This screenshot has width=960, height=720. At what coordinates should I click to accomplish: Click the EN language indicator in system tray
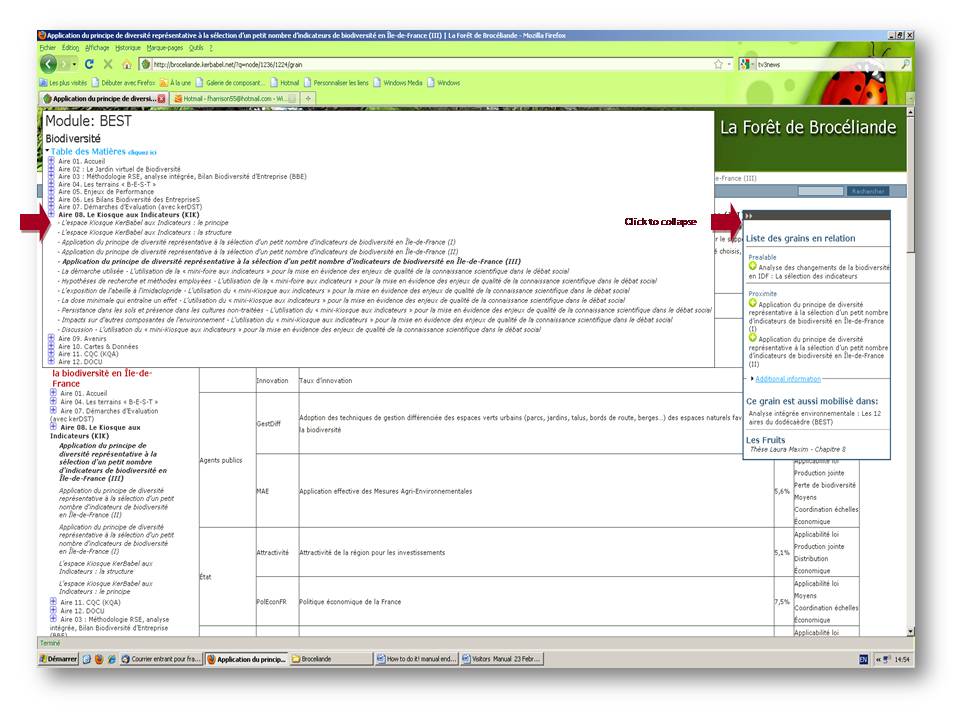click(x=863, y=659)
